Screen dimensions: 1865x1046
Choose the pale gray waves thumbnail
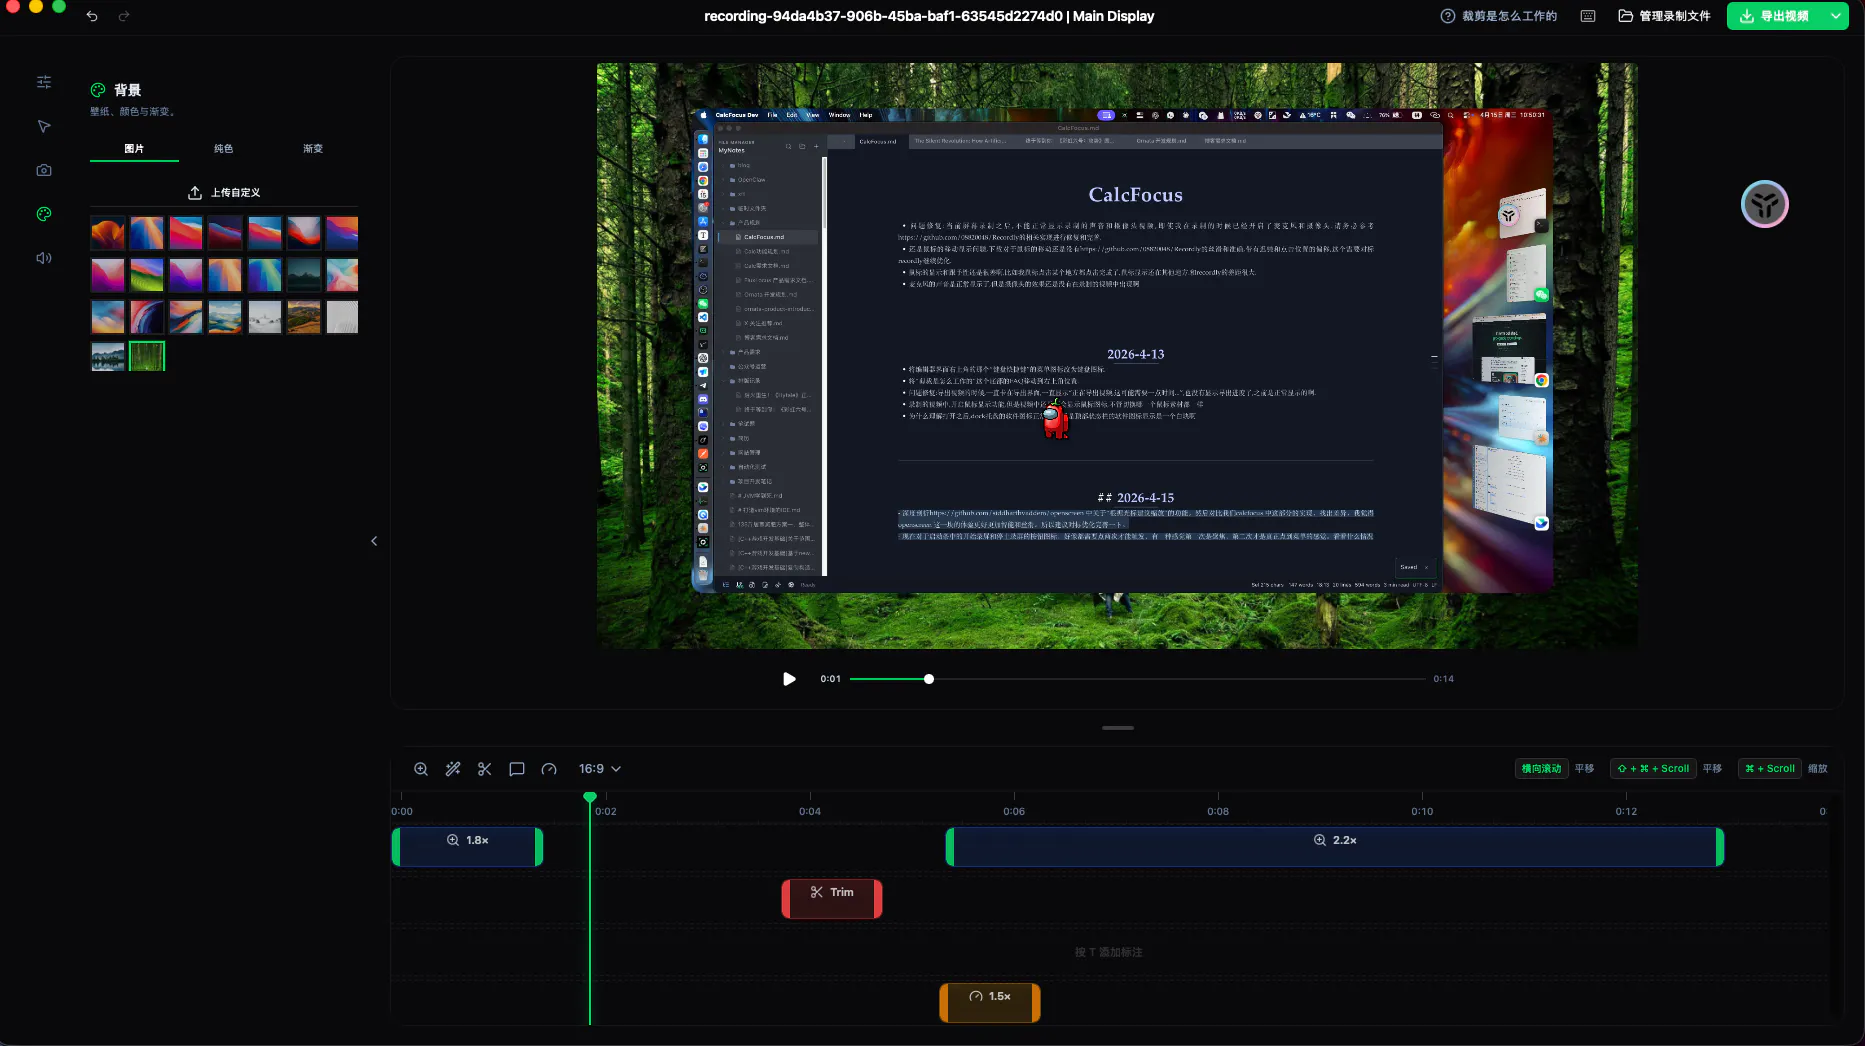point(342,317)
